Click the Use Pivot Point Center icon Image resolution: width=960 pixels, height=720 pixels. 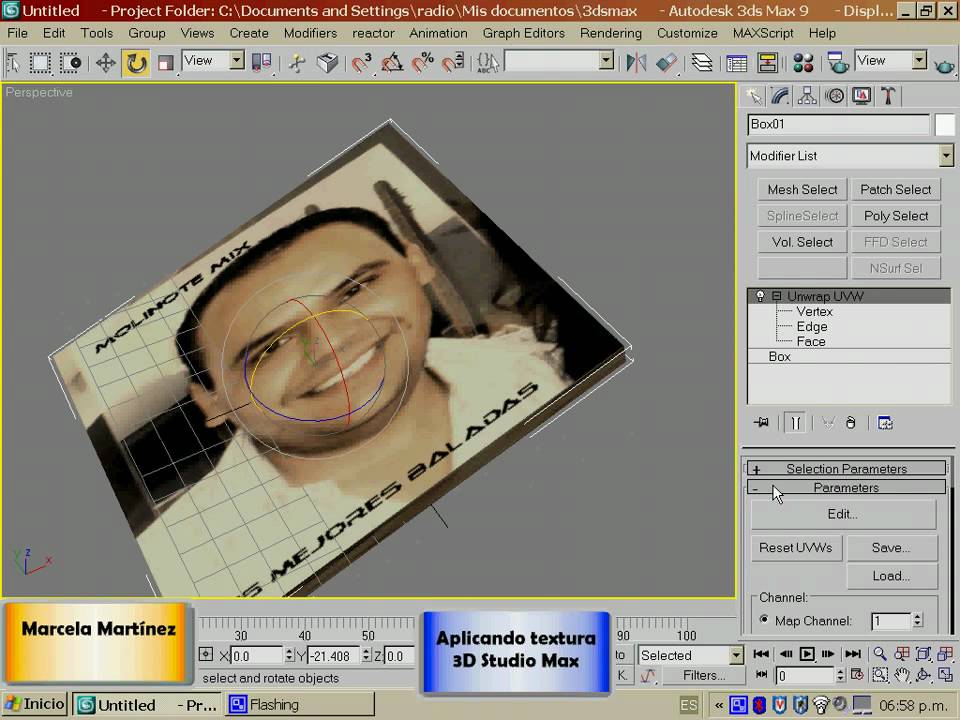tap(261, 62)
